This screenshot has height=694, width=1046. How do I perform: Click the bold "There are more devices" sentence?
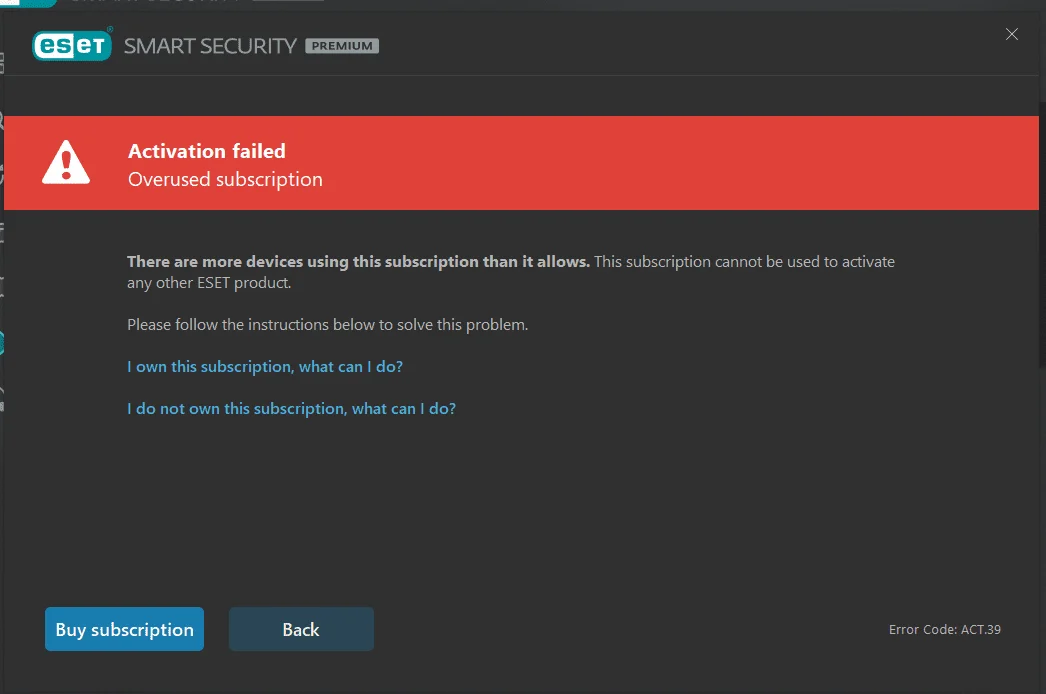pos(358,262)
